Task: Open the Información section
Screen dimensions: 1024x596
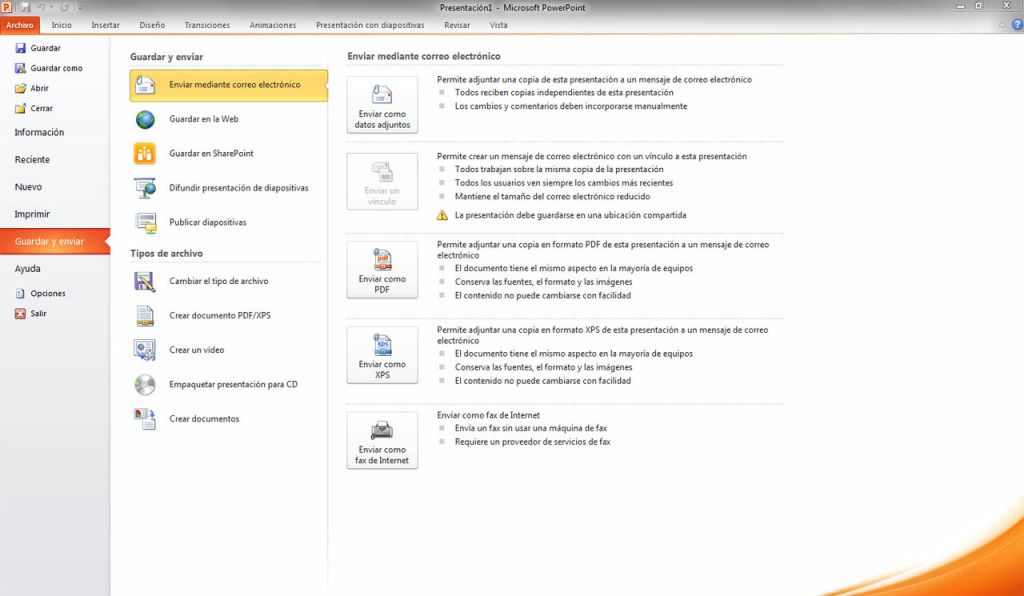Action: pyautogui.click(x=39, y=133)
